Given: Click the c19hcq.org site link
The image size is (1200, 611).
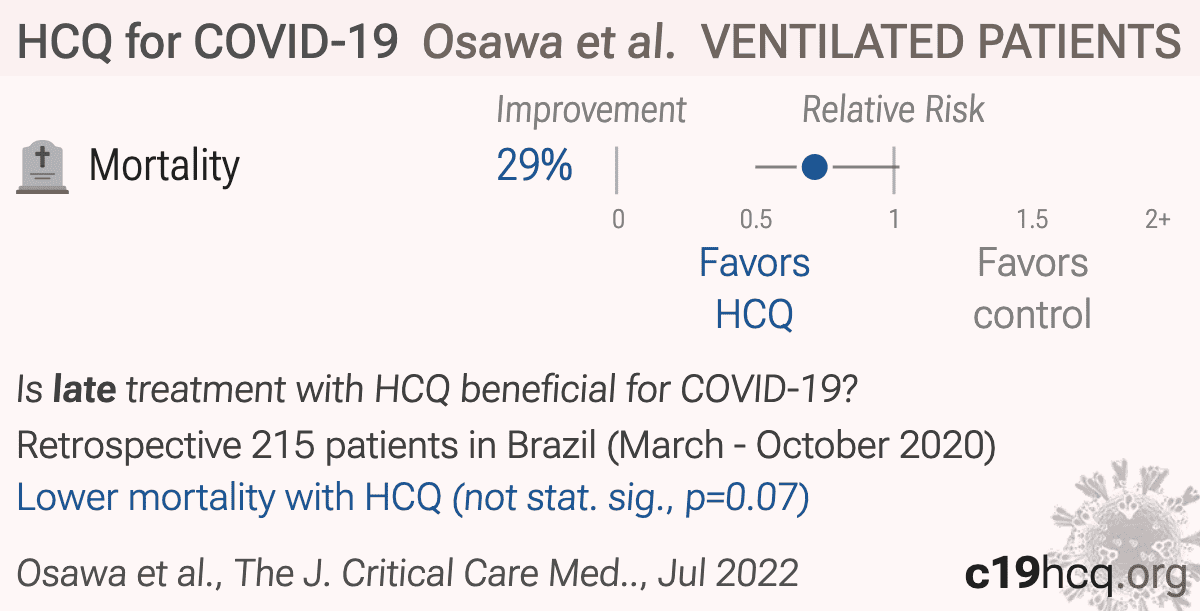Looking at the screenshot, I should 1073,574.
